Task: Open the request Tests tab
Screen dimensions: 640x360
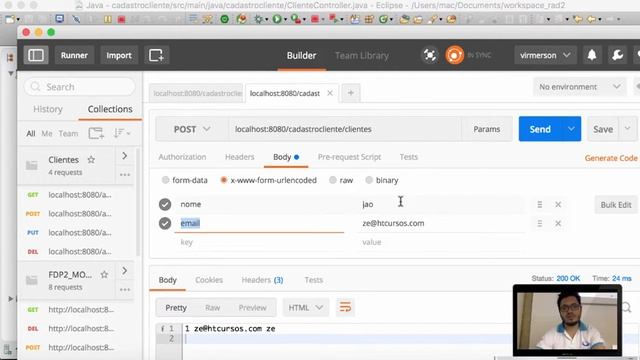Action: (409, 157)
